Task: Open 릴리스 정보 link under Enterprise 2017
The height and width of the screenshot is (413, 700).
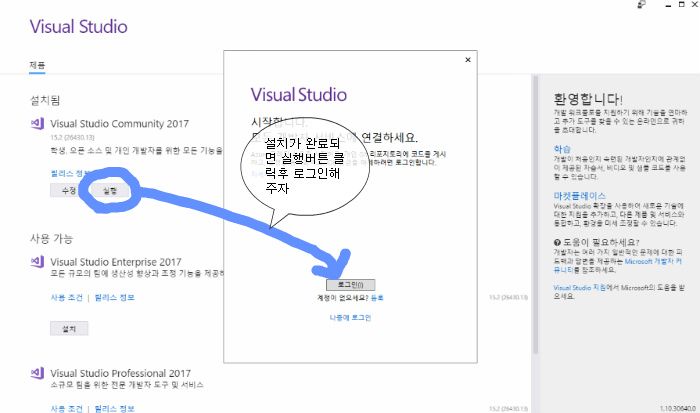Action: coord(114,298)
